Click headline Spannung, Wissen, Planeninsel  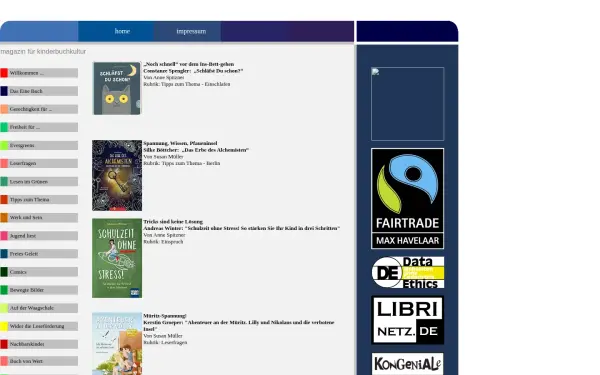[x=180, y=143]
